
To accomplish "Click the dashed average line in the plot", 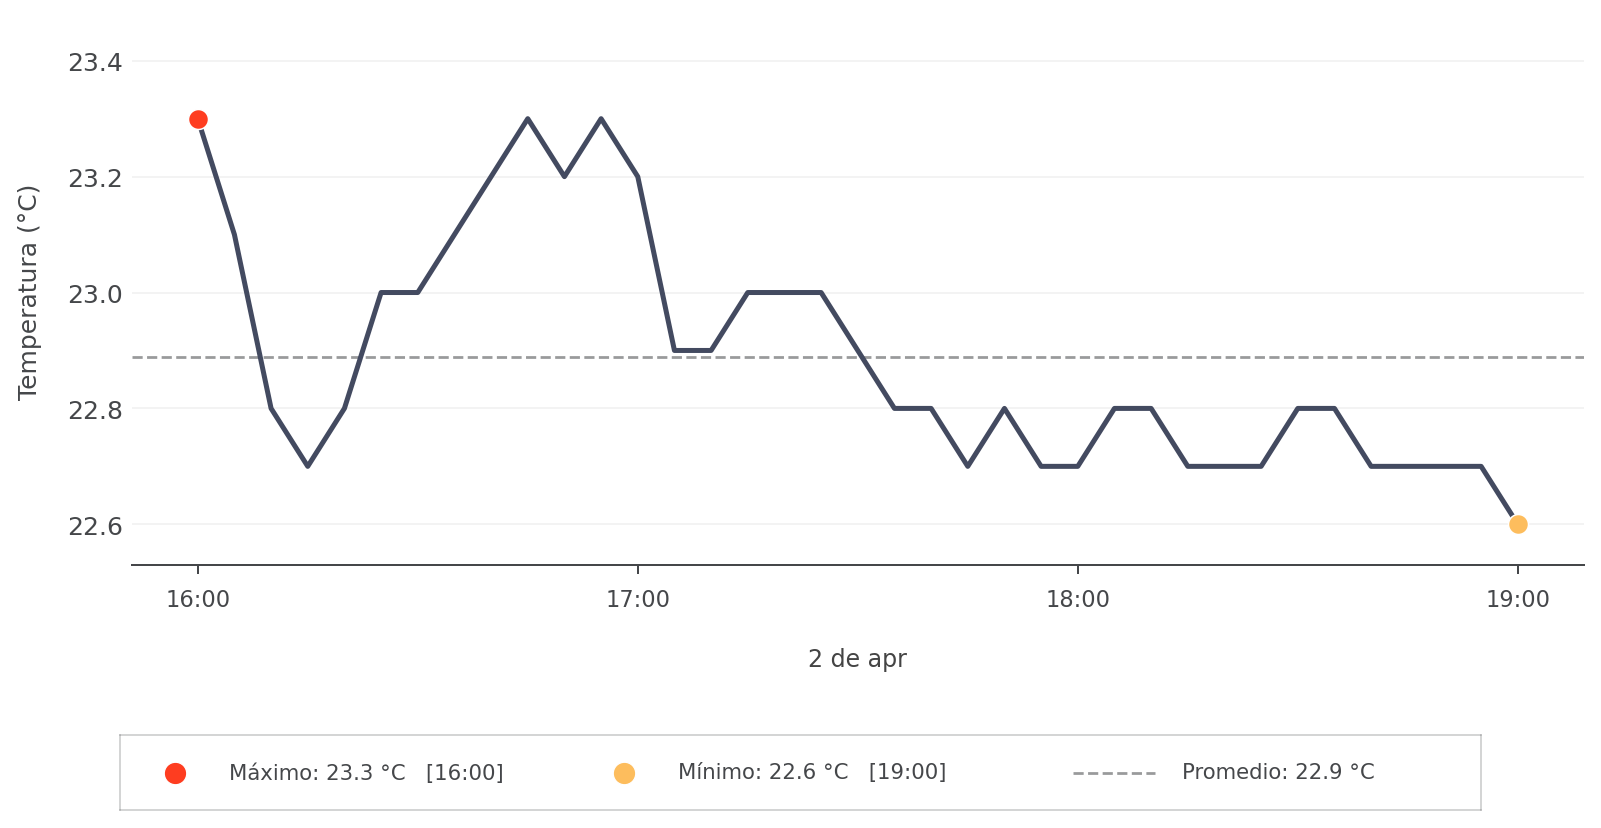I will click(x=1000, y=357).
